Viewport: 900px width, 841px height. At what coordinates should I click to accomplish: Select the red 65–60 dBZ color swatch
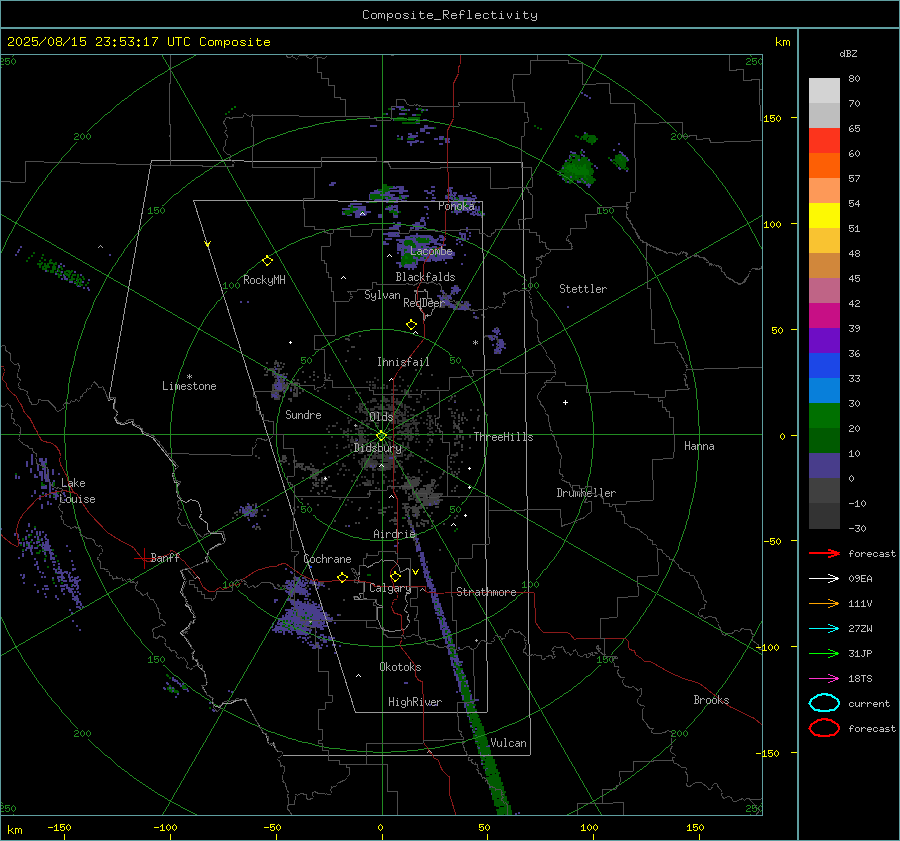(x=824, y=141)
